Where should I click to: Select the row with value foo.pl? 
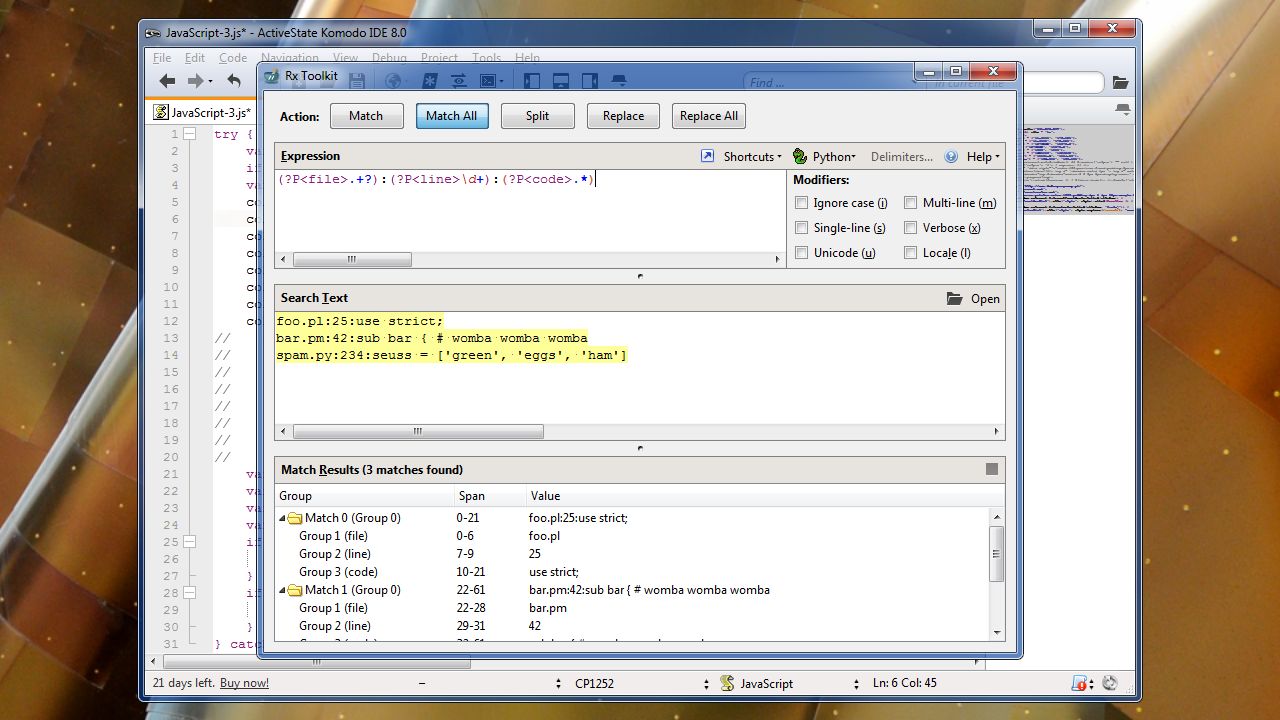[x=632, y=536]
